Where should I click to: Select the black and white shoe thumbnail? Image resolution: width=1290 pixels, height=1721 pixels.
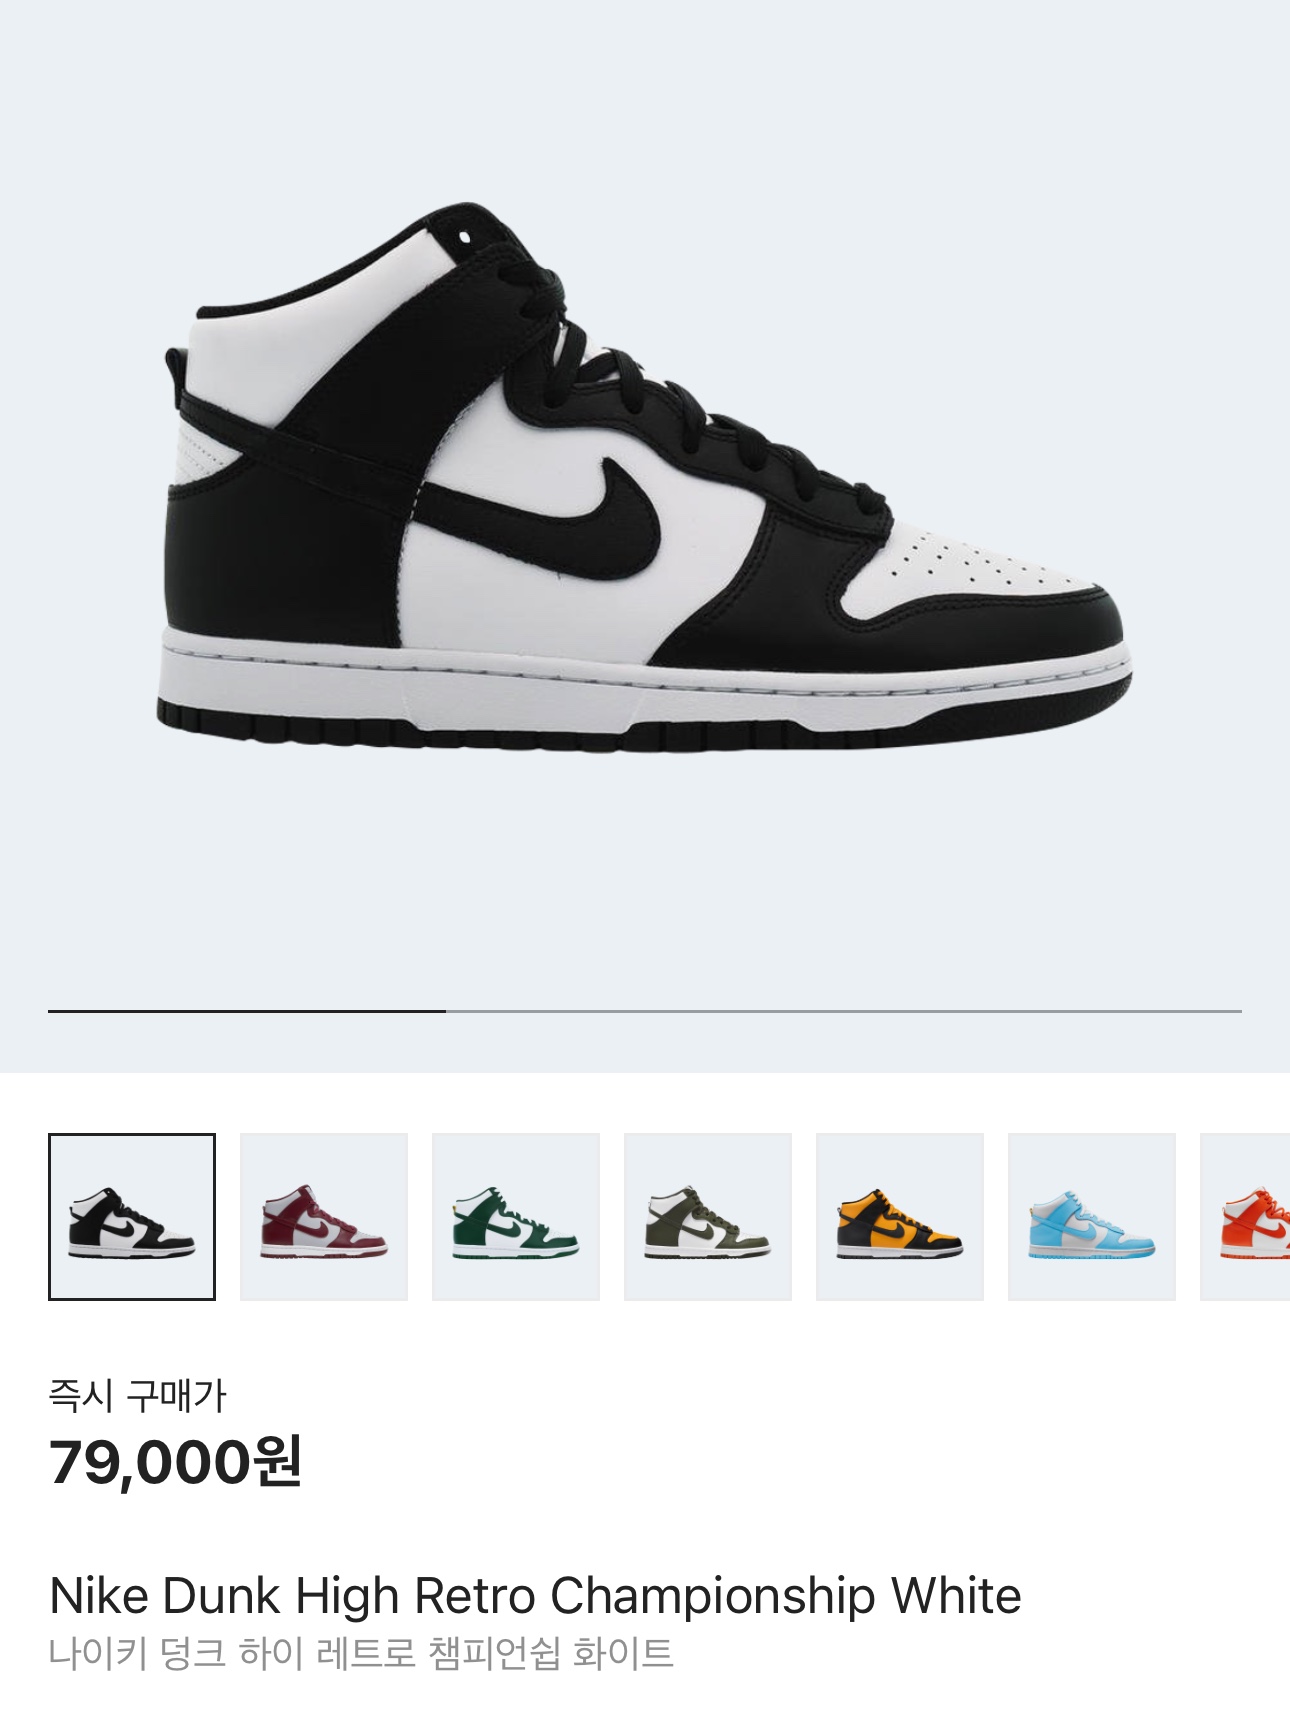pos(132,1216)
